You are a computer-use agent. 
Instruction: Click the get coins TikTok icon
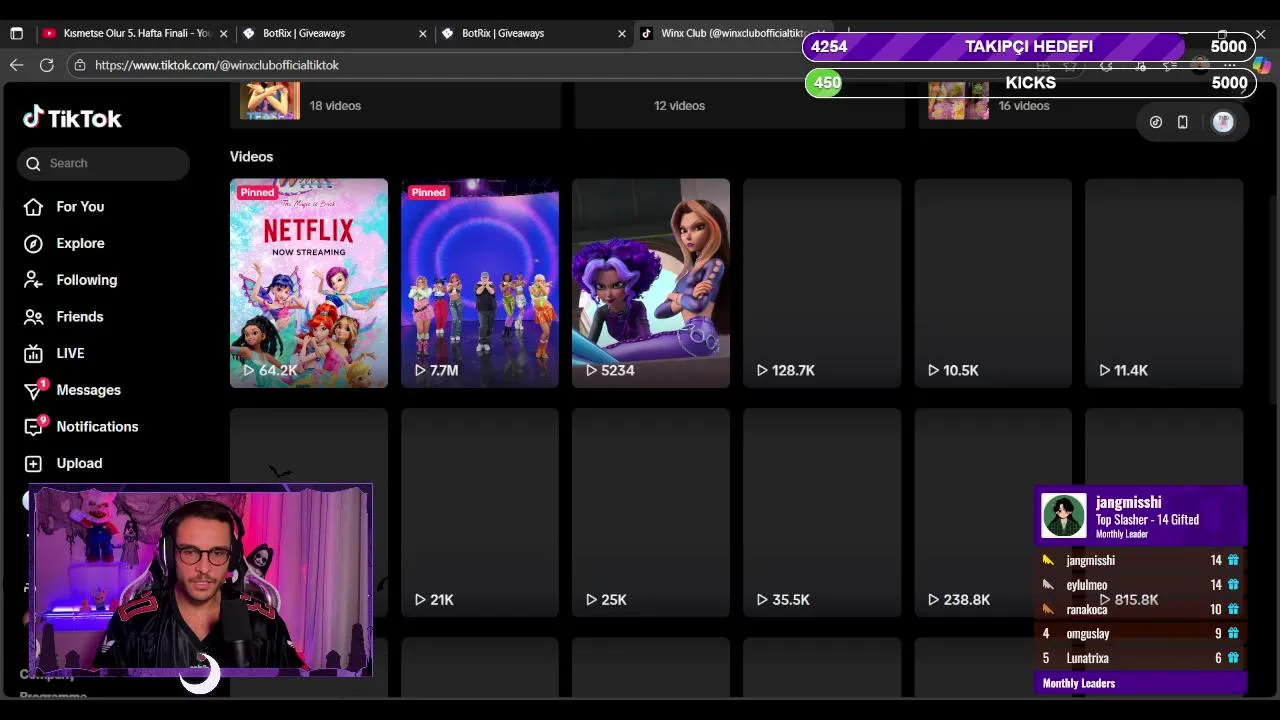point(1155,122)
